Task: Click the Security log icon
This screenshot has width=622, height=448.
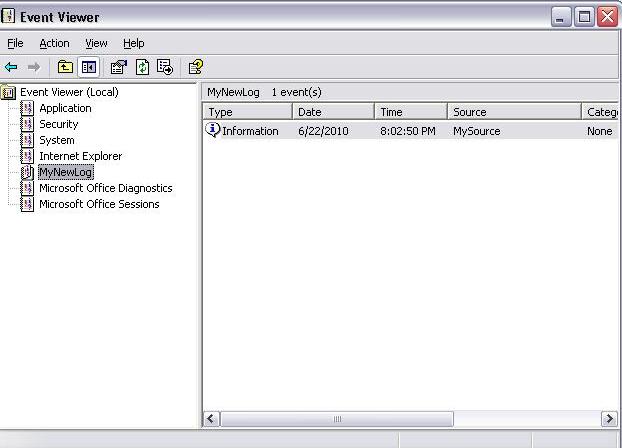Action: 27,124
